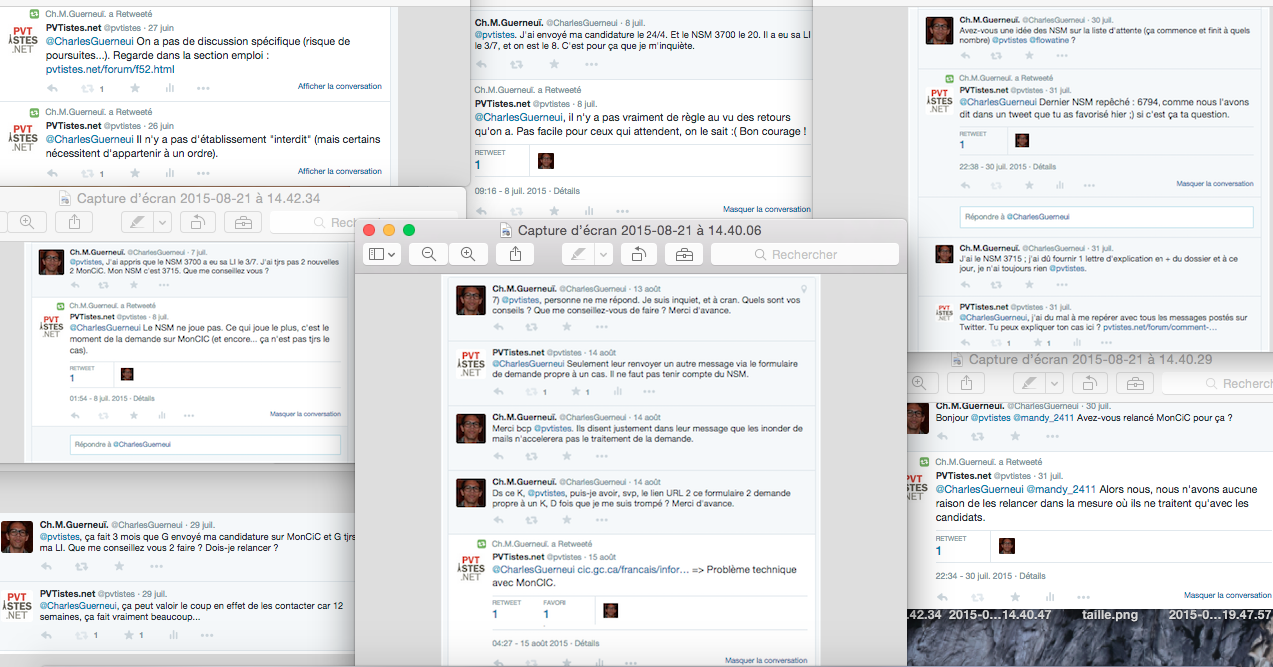Zoom in on the 14.40.06 Preview window
Image resolution: width=1273 pixels, height=667 pixels.
click(x=467, y=255)
